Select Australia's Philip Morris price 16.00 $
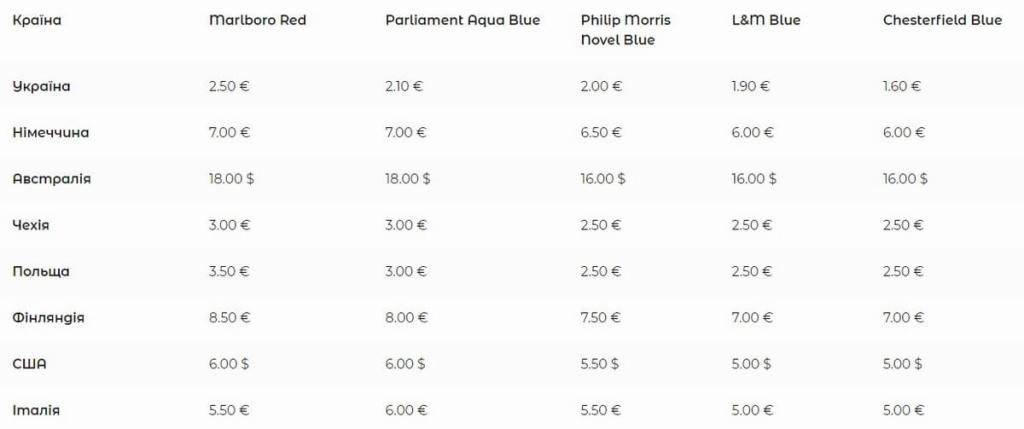This screenshot has width=1024, height=429. [x=603, y=179]
